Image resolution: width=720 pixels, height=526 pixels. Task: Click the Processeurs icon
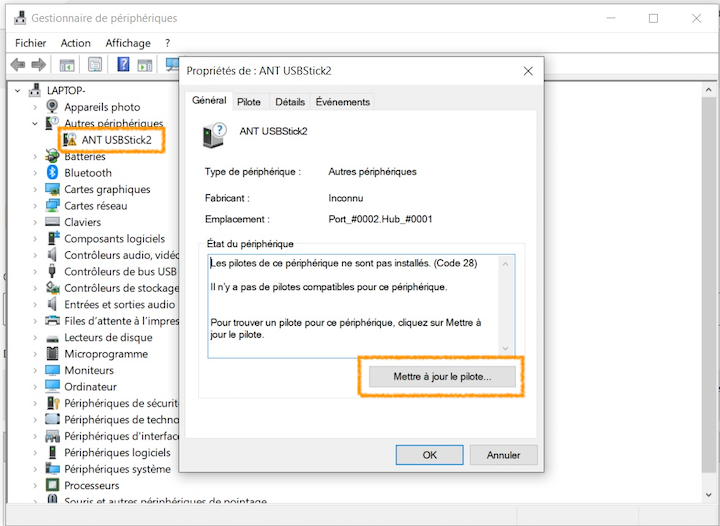click(52, 485)
